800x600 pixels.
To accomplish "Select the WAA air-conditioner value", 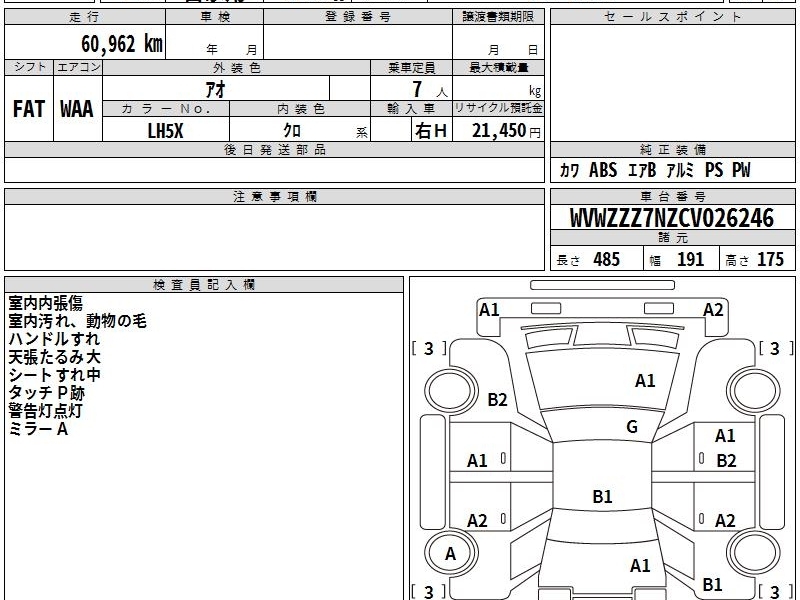I will pos(77,109).
